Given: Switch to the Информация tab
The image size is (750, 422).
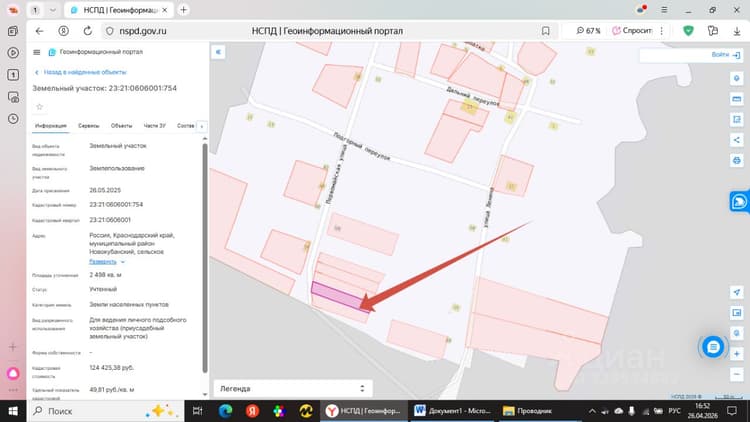Looking at the screenshot, I should [x=51, y=126].
